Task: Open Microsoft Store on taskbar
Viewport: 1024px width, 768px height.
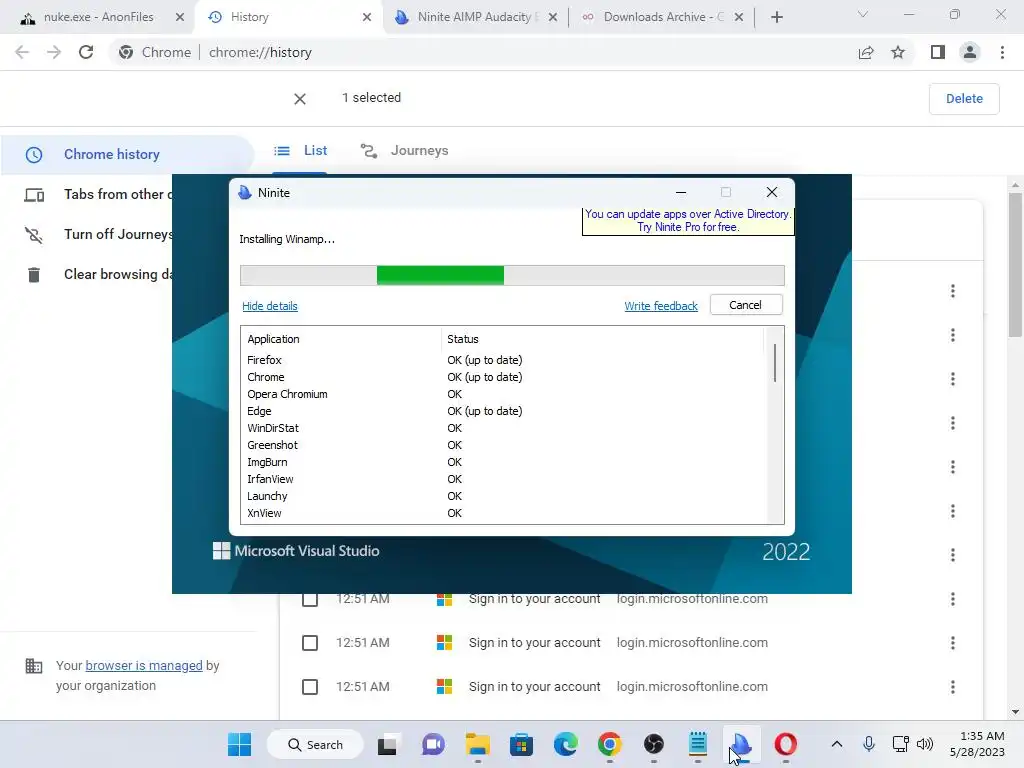Action: [521, 744]
